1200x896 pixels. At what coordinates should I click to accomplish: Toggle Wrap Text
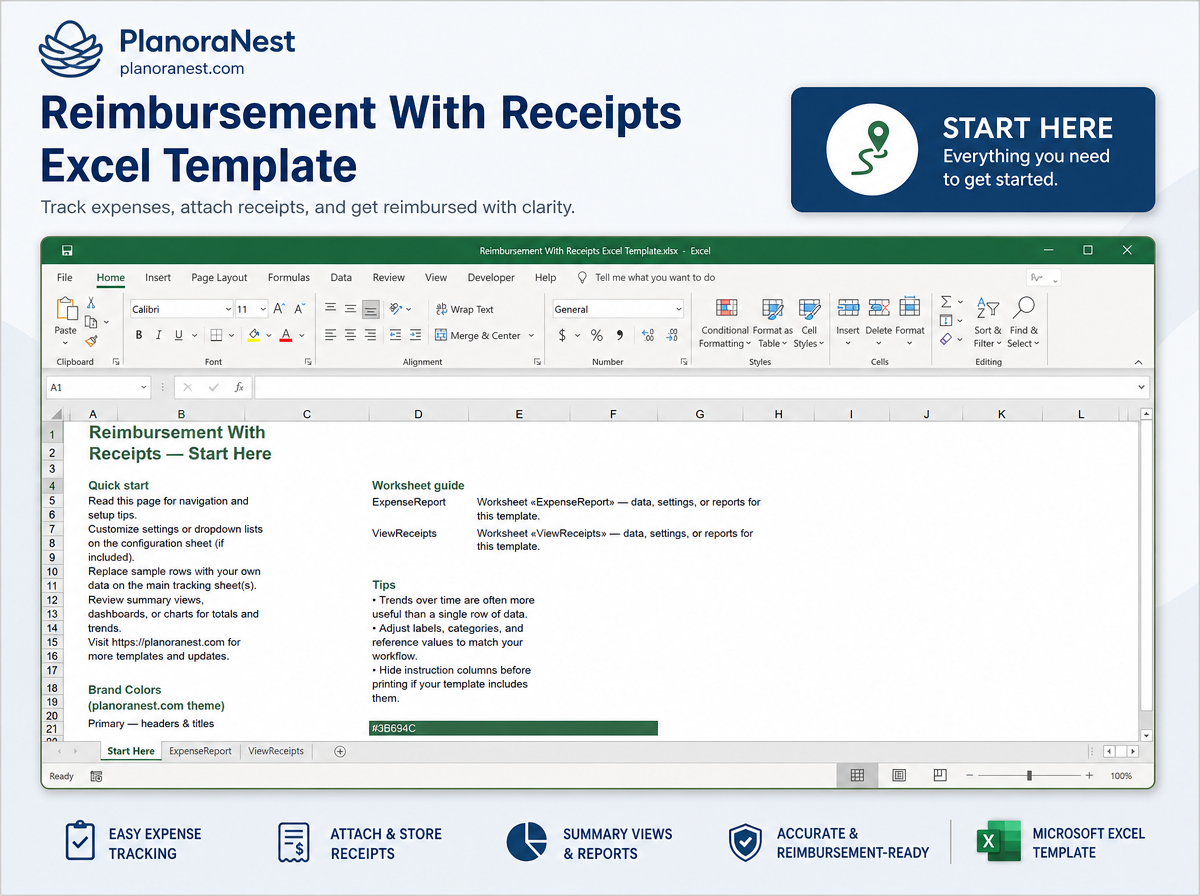coord(465,310)
